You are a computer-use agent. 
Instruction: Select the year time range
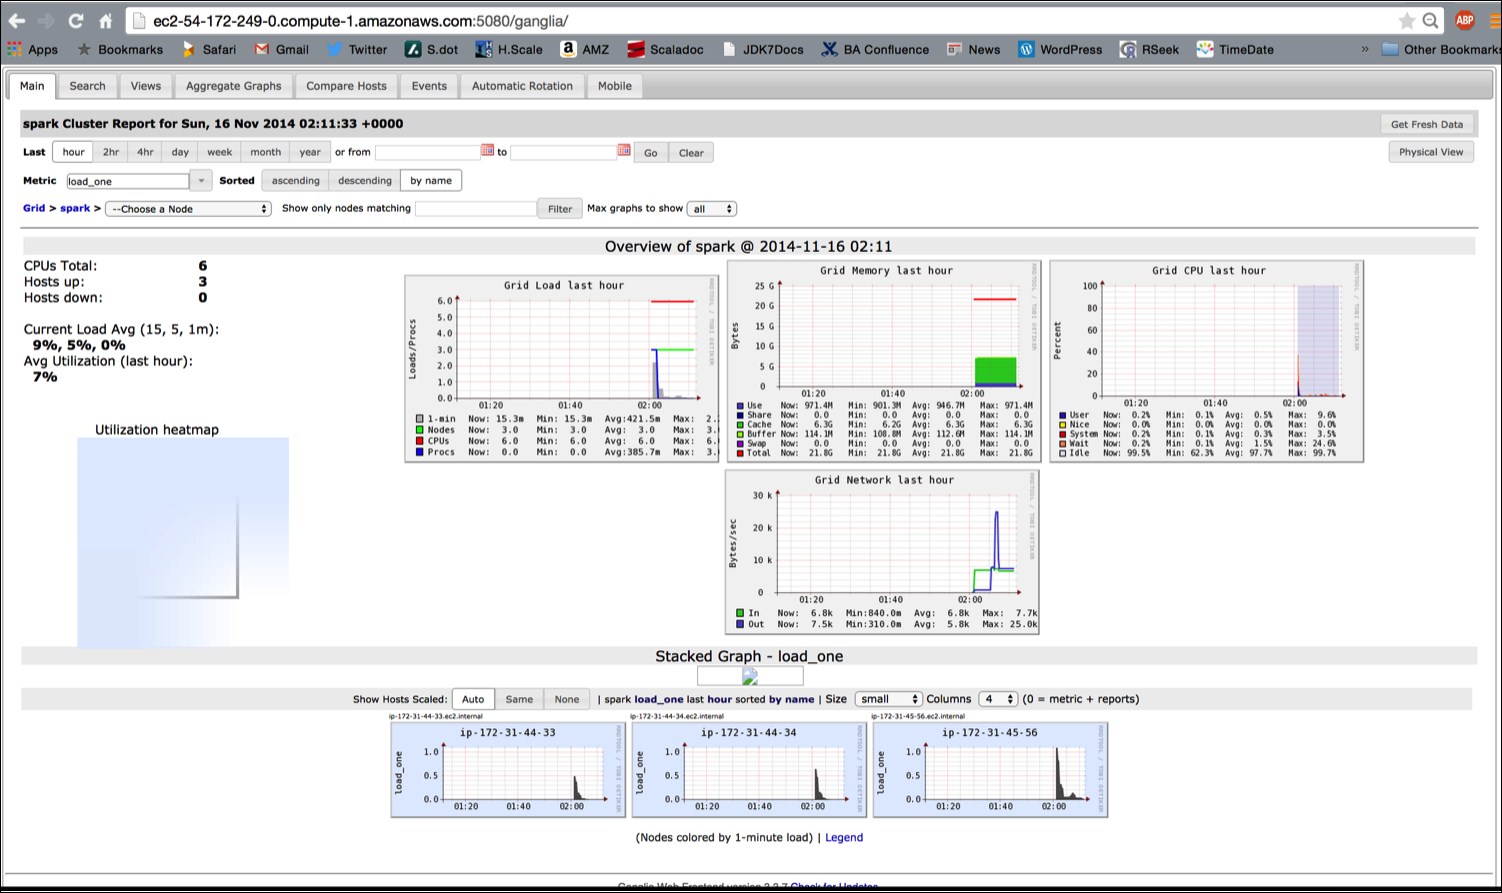tap(310, 152)
